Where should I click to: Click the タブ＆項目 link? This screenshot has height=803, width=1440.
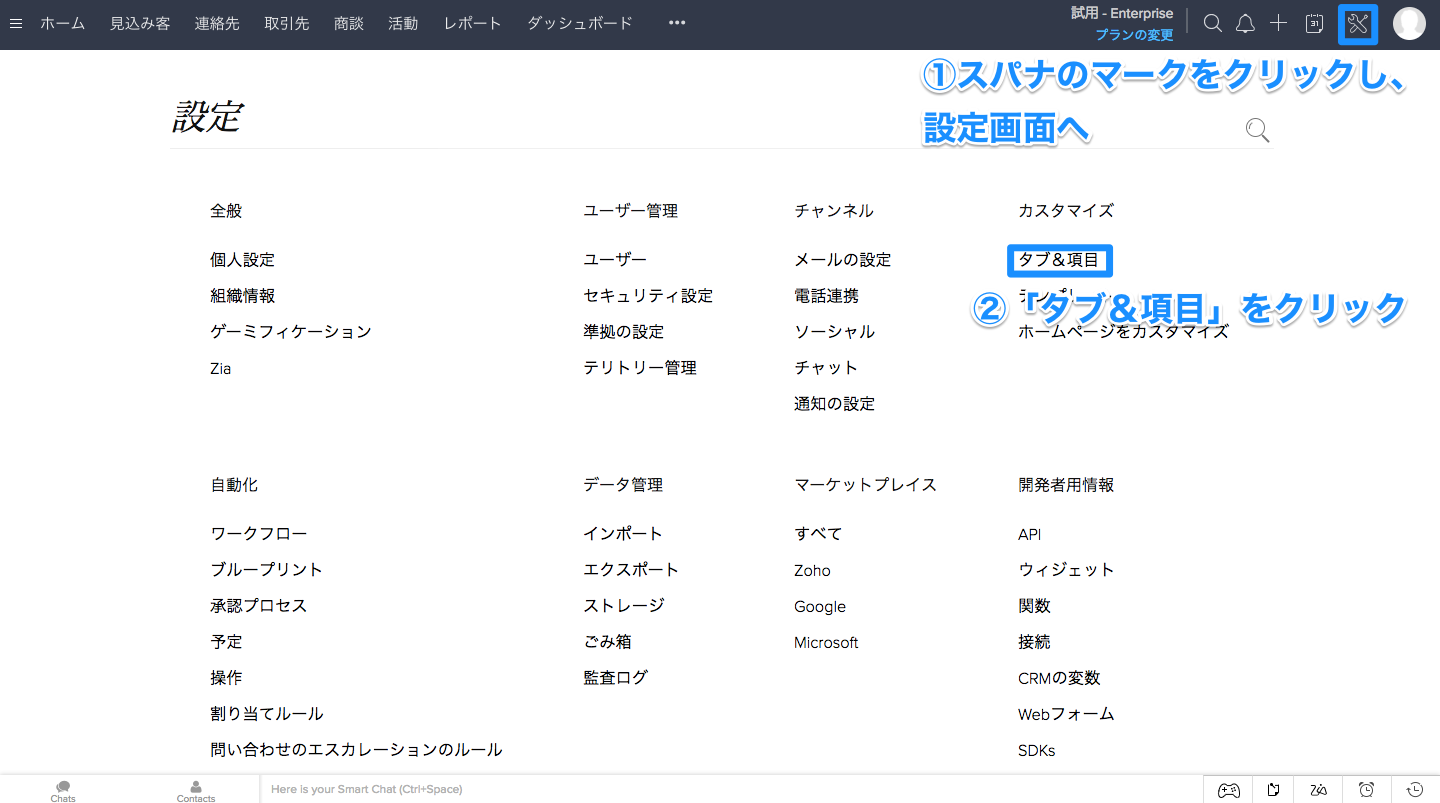[x=1059, y=260]
